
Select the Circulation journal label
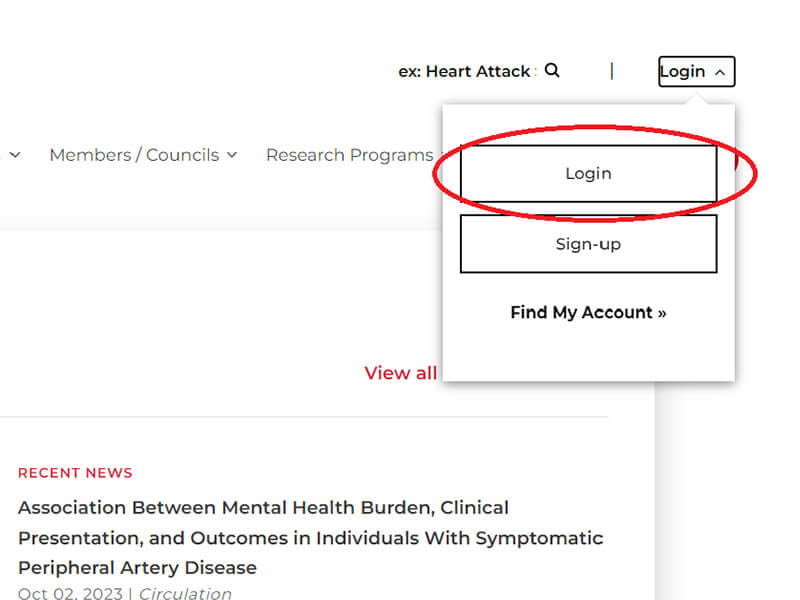click(185, 593)
